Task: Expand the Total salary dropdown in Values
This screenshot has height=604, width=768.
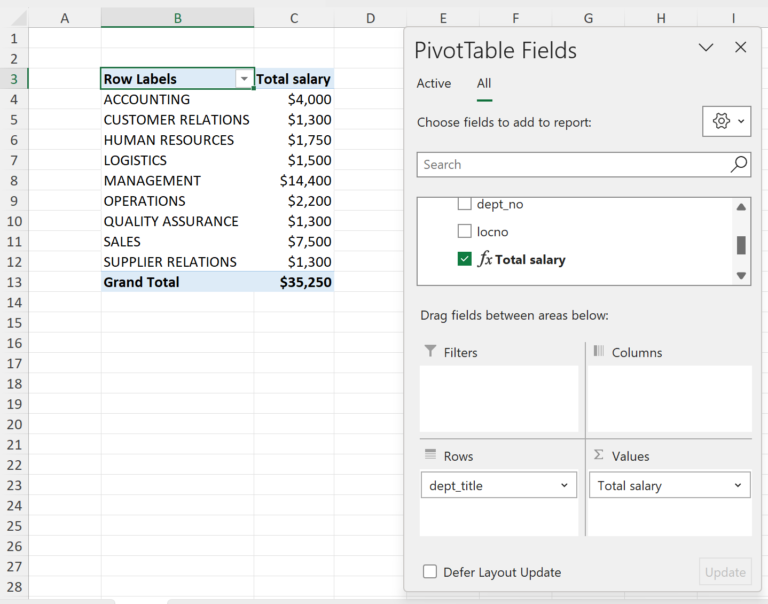Action: (x=738, y=486)
